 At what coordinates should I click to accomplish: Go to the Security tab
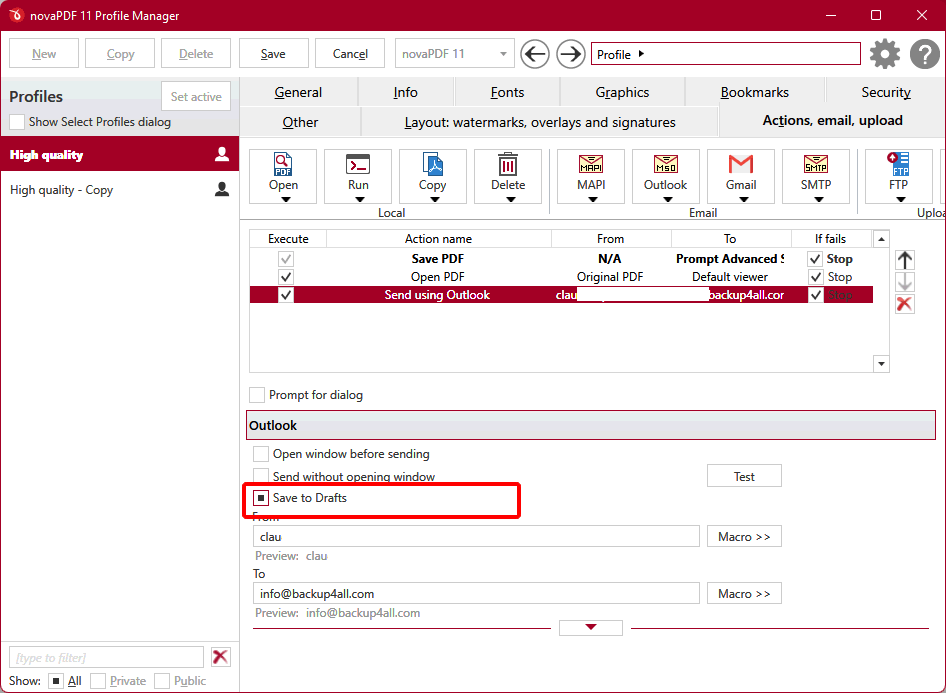pos(885,92)
